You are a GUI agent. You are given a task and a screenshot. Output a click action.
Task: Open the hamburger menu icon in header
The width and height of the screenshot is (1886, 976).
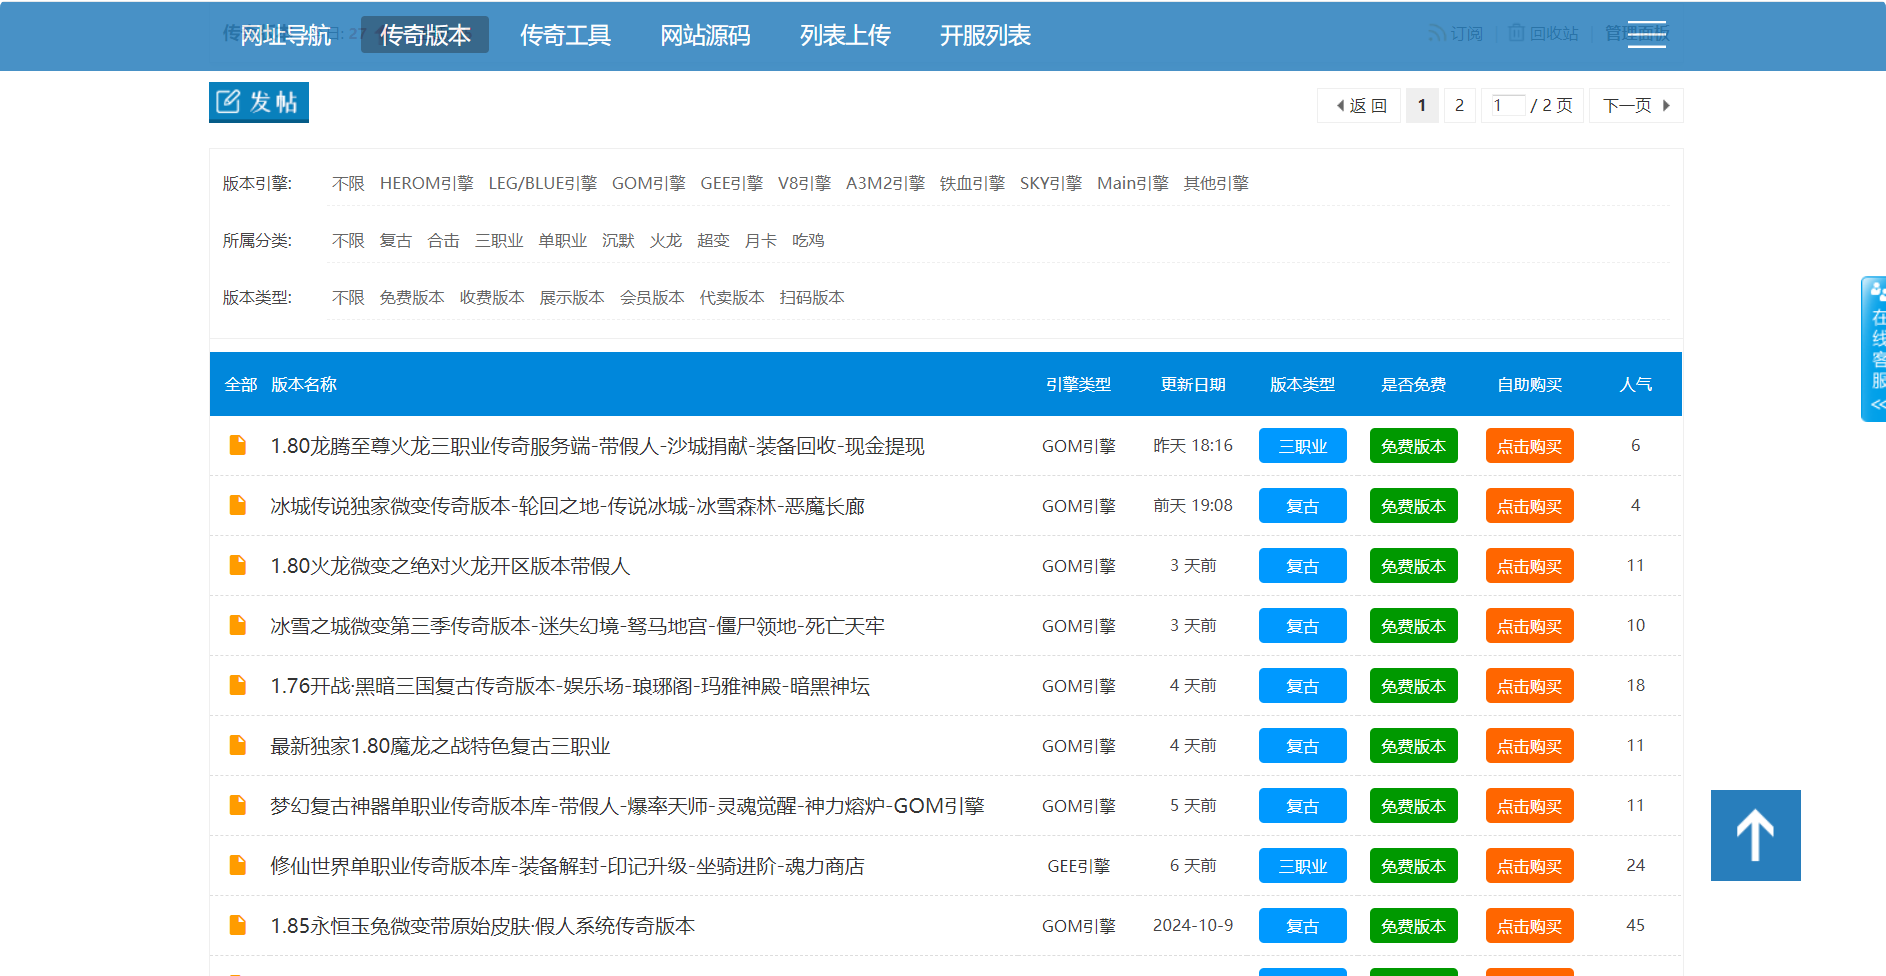[1646, 34]
